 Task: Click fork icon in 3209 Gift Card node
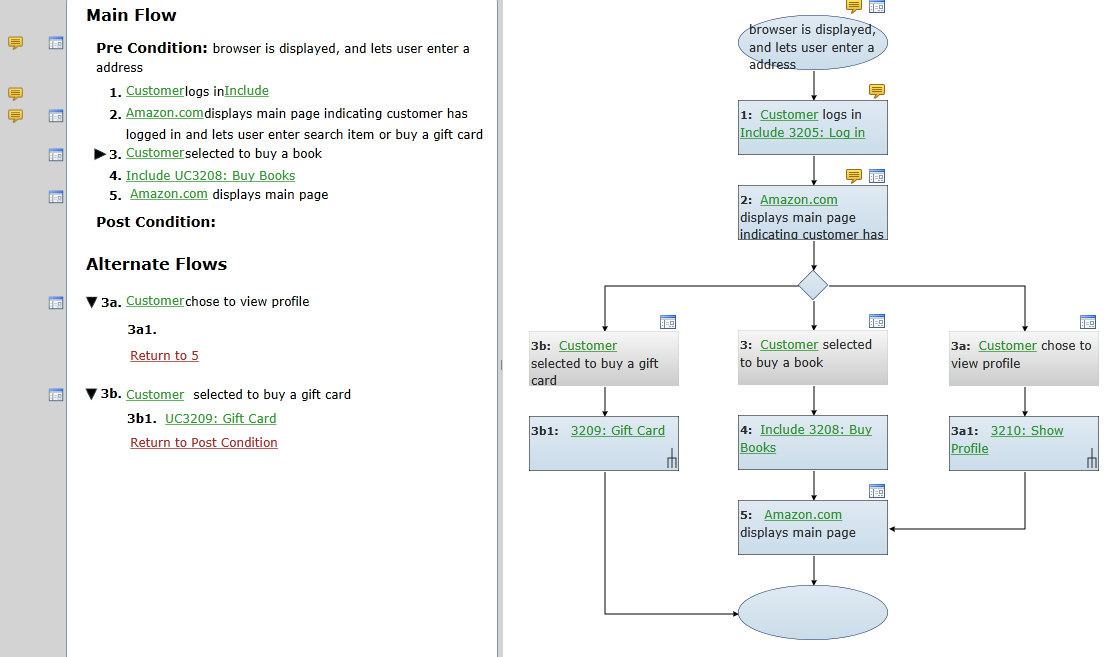pos(672,461)
